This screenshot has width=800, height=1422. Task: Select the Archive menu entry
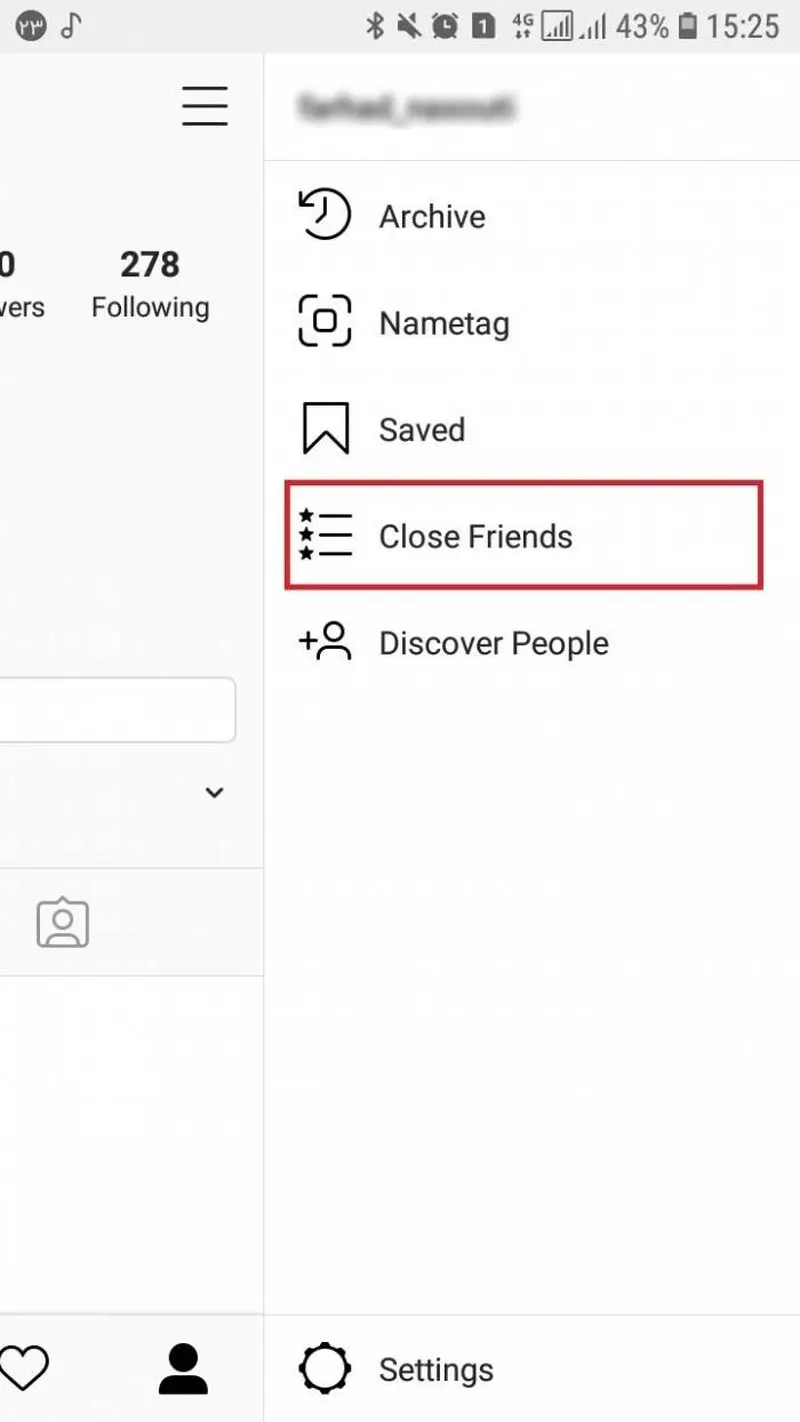click(x=532, y=215)
